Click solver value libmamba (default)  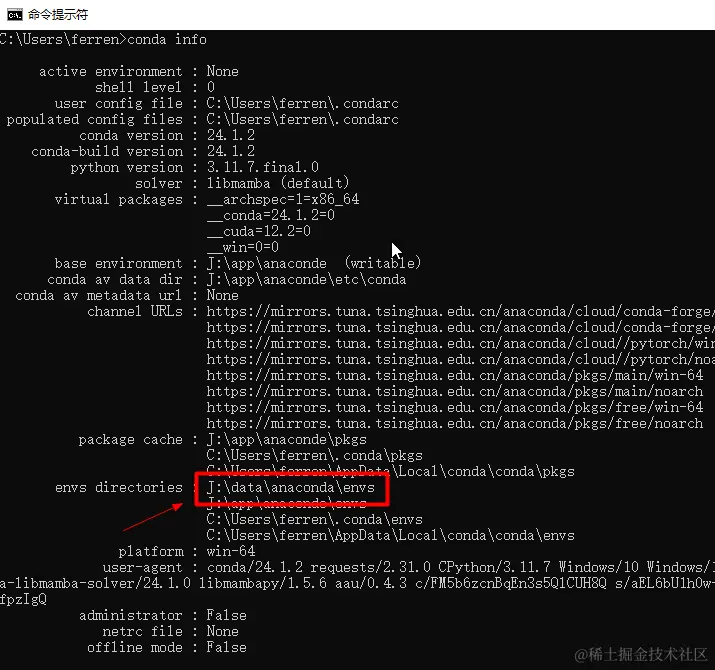click(278, 183)
